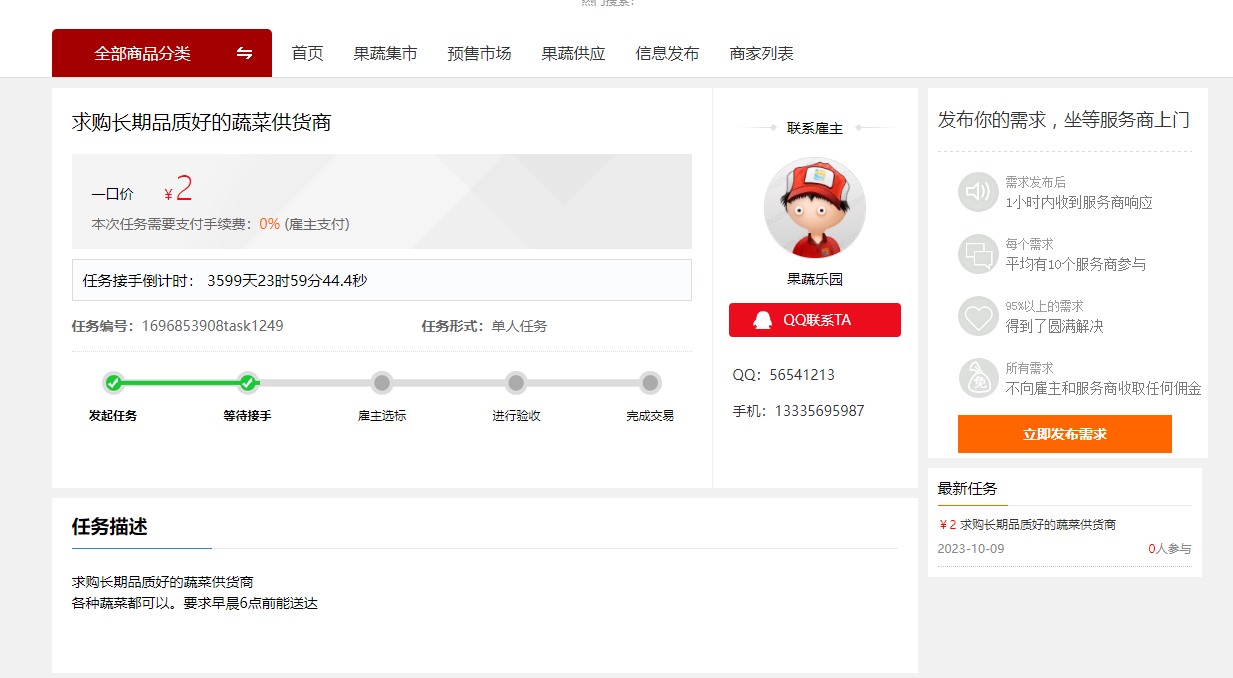The height and width of the screenshot is (678, 1233).
Task: Click the QQ number 56541213
Action: point(802,375)
